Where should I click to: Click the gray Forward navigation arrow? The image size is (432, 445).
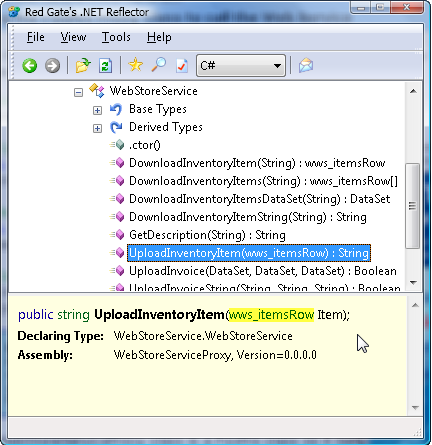52,65
